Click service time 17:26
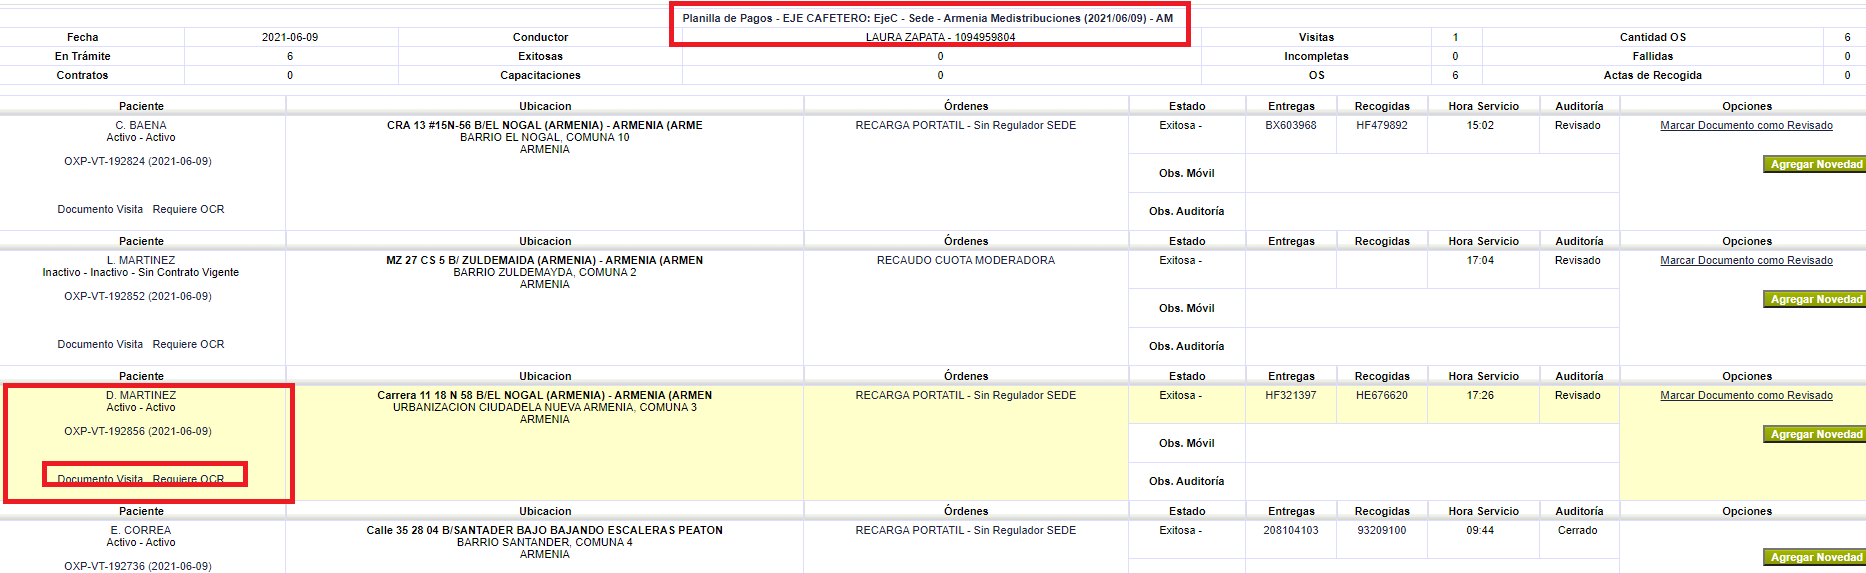This screenshot has height=573, width=1866. 1480,396
